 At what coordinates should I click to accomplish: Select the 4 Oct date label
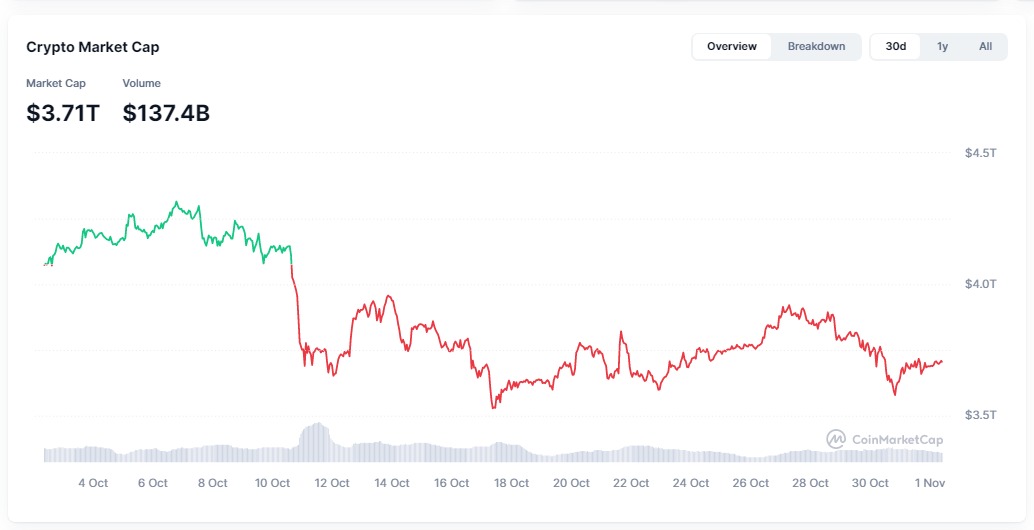(x=93, y=483)
